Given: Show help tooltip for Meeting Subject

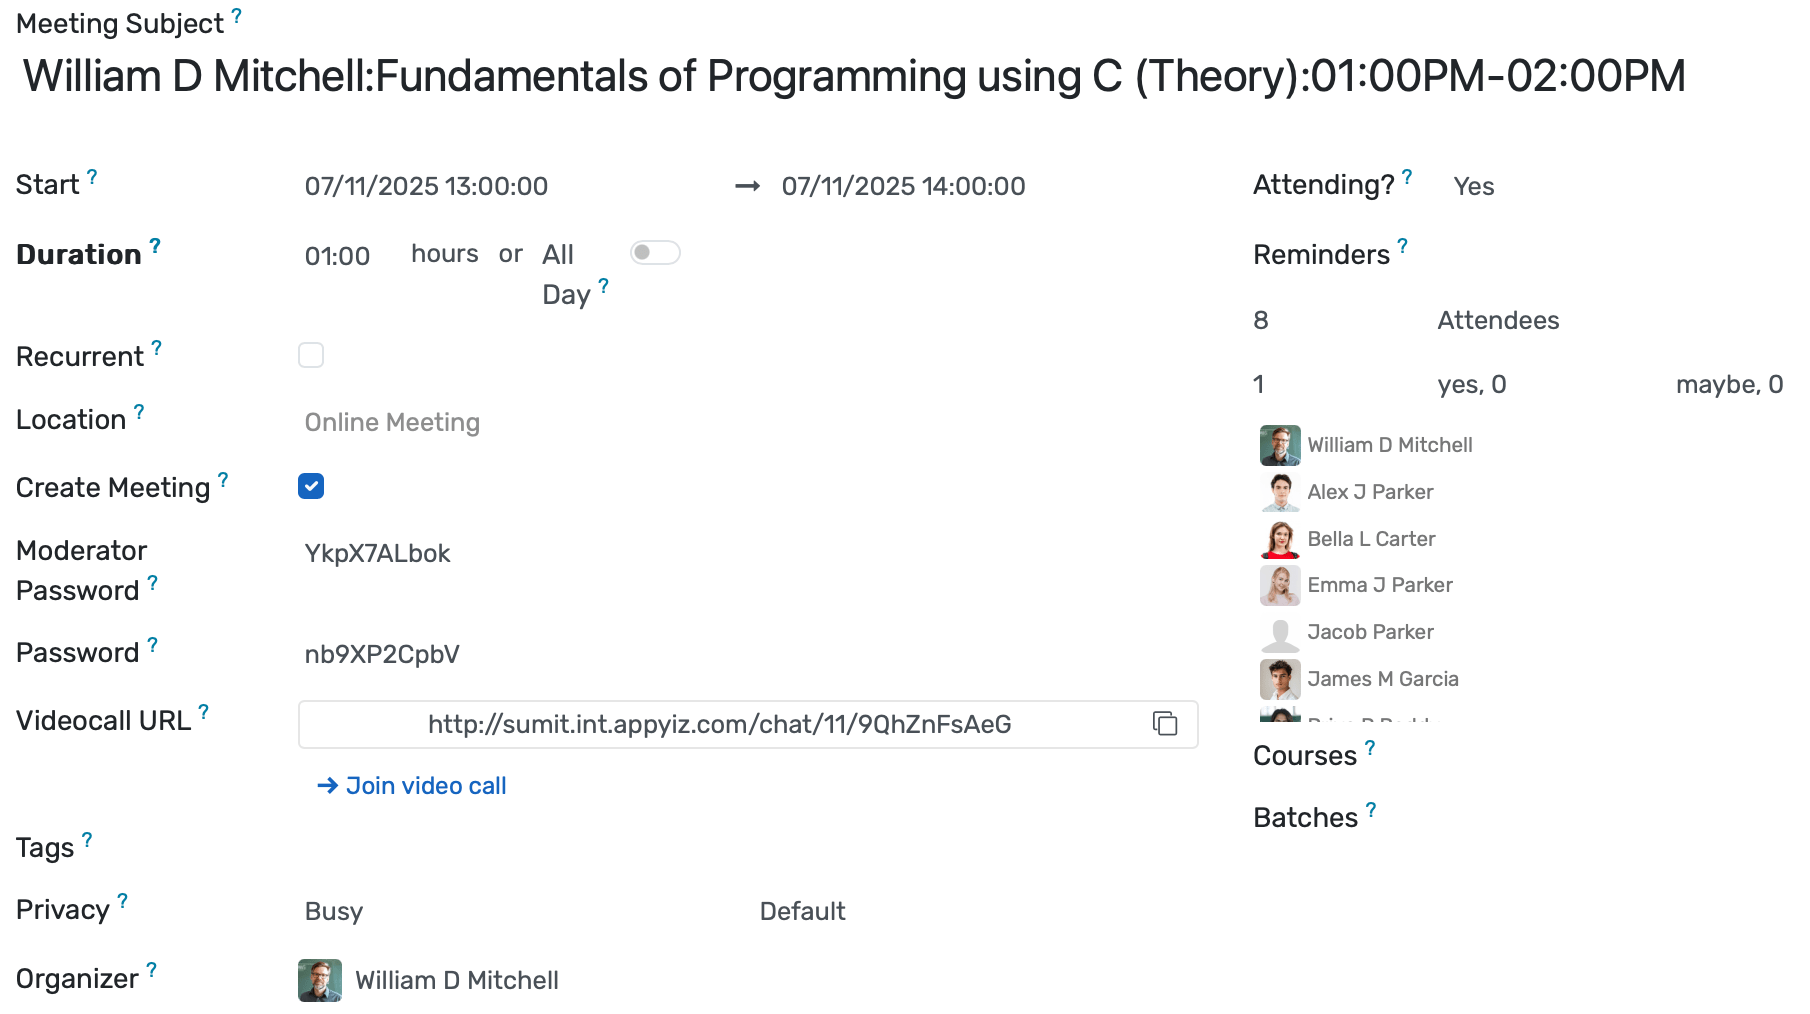Looking at the screenshot, I should point(237,15).
